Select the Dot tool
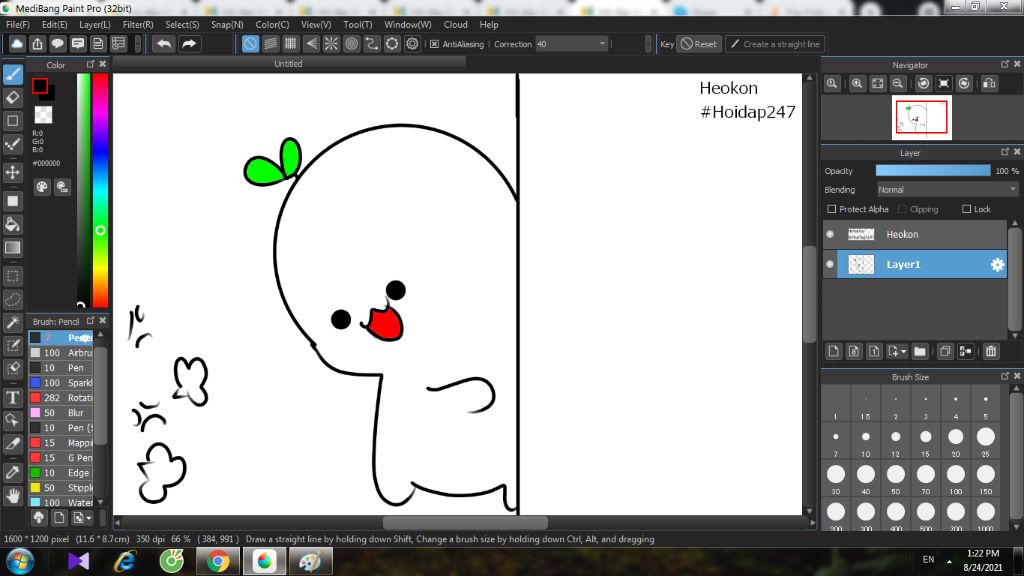The height and width of the screenshot is (576, 1024). click(x=12, y=121)
